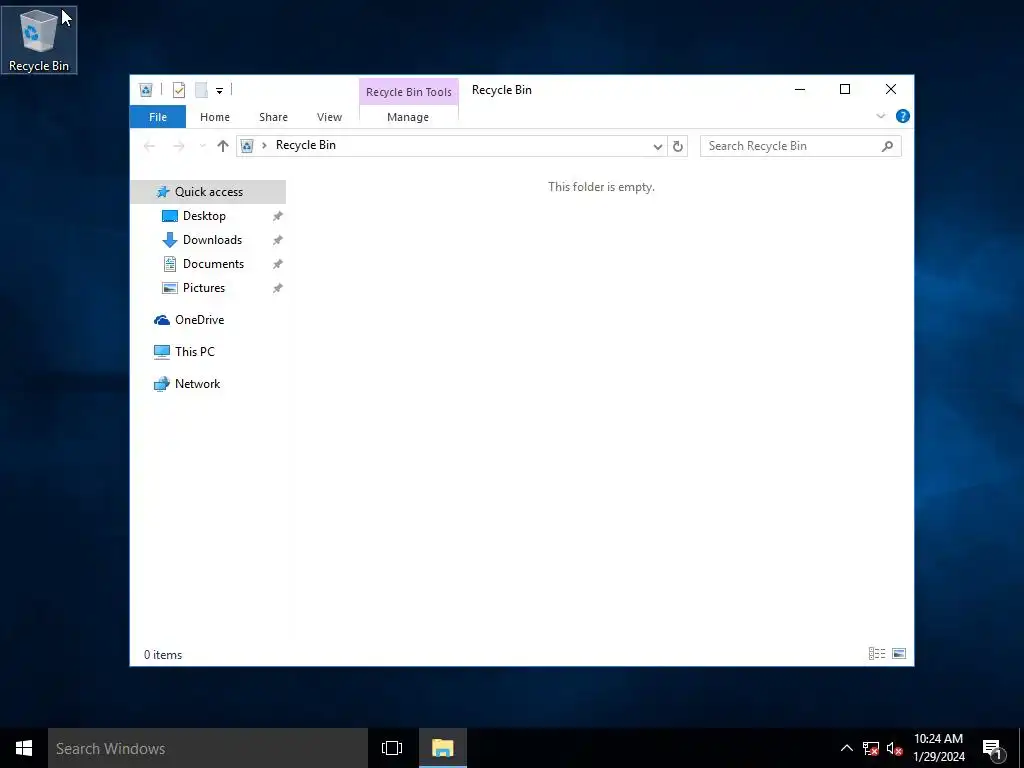Viewport: 1024px width, 768px height.
Task: Open Help with the question mark icon
Action: pos(903,116)
